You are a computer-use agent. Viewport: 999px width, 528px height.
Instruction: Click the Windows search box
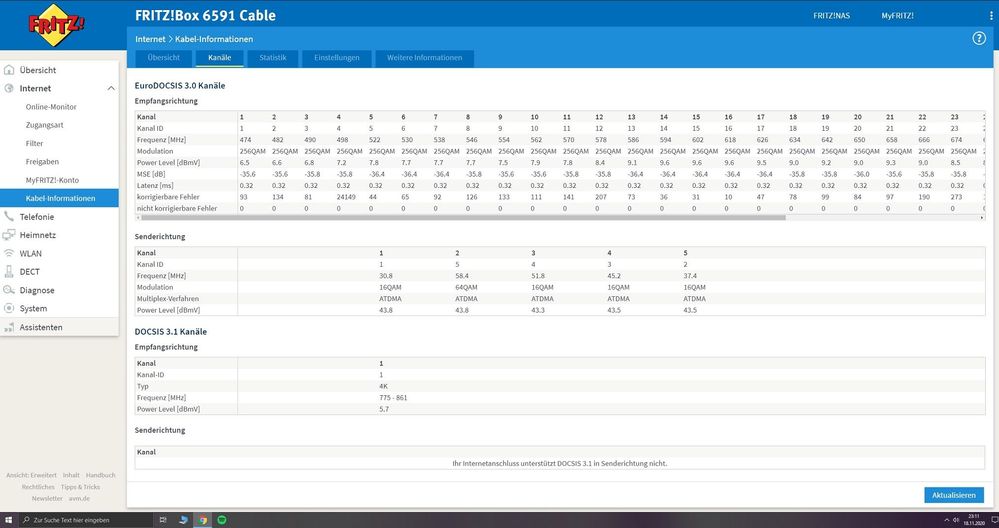tap(85, 520)
